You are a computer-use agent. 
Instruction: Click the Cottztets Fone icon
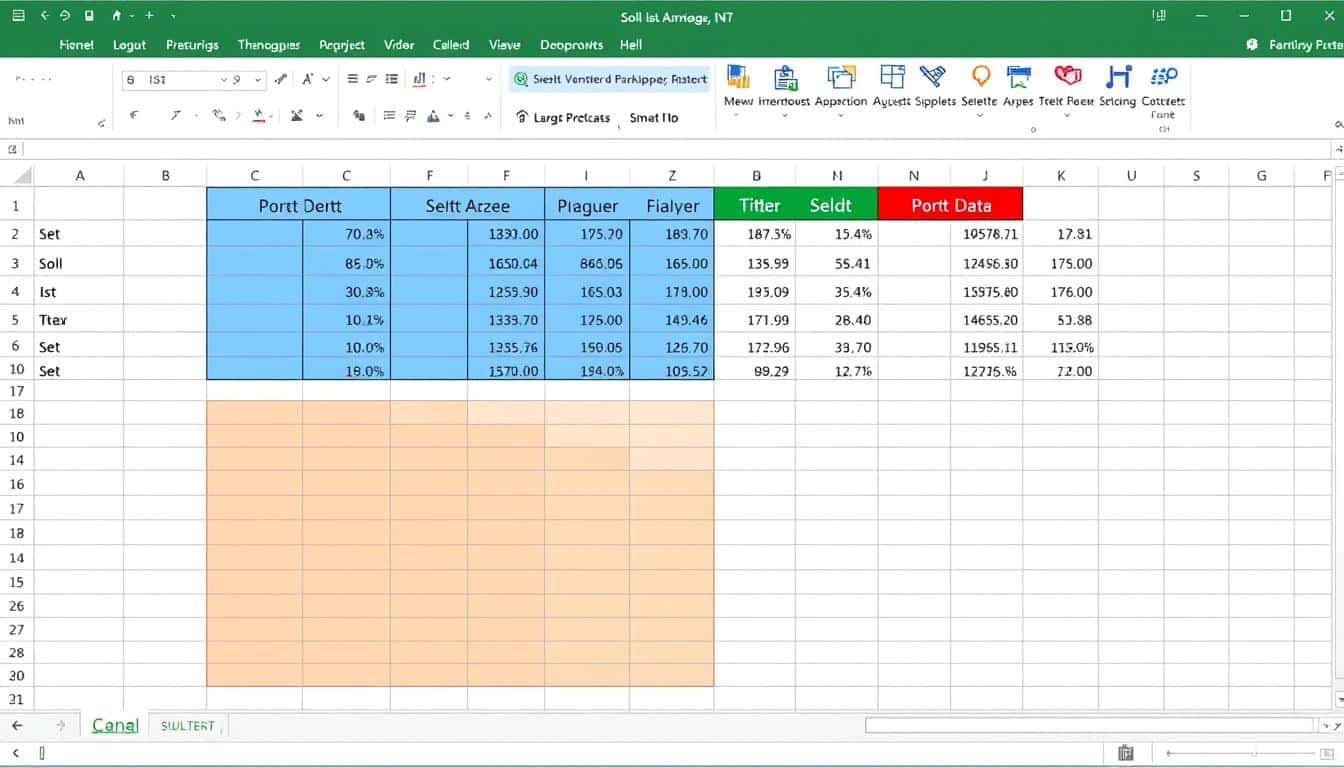coord(1164,77)
